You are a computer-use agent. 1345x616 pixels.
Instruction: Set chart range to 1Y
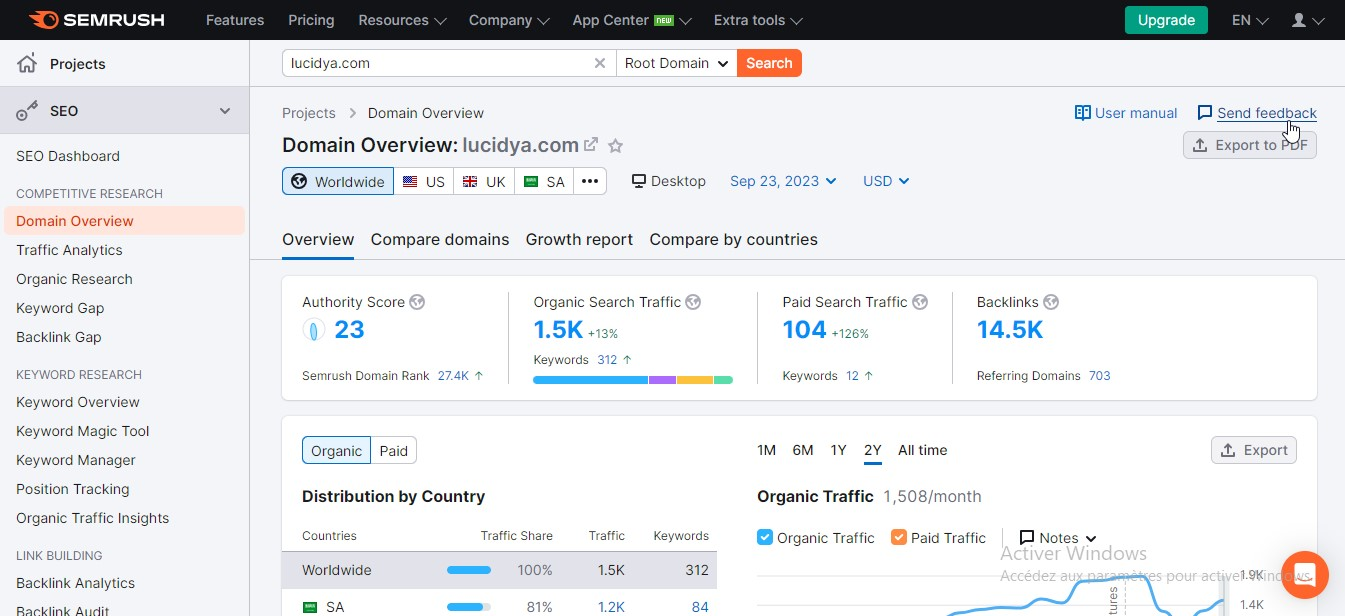(838, 450)
